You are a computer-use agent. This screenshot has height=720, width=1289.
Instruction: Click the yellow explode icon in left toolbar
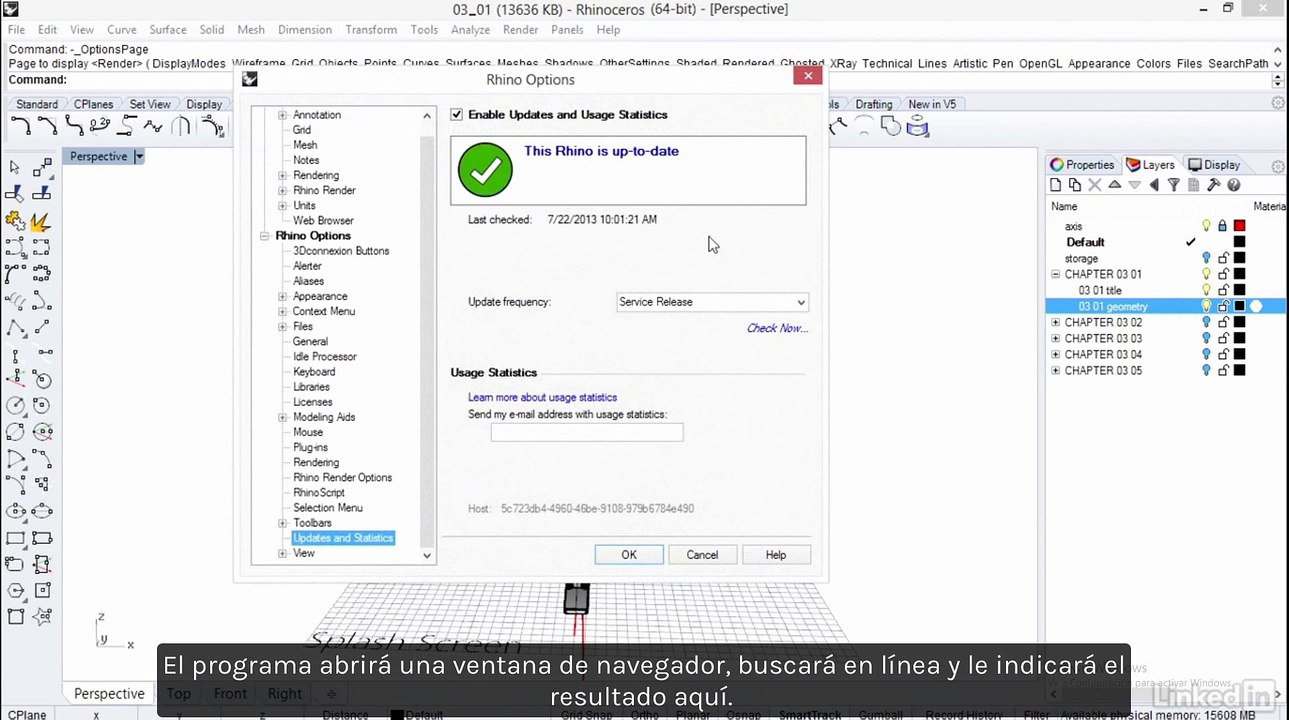tap(41, 220)
